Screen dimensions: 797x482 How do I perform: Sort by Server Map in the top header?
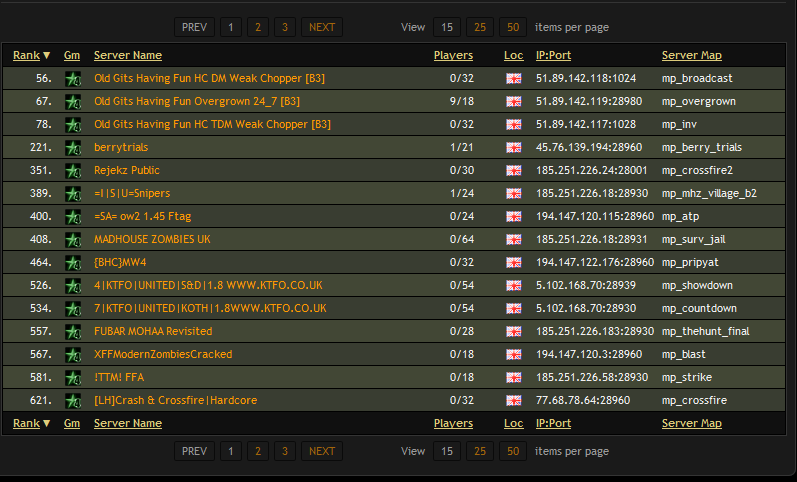(x=691, y=55)
